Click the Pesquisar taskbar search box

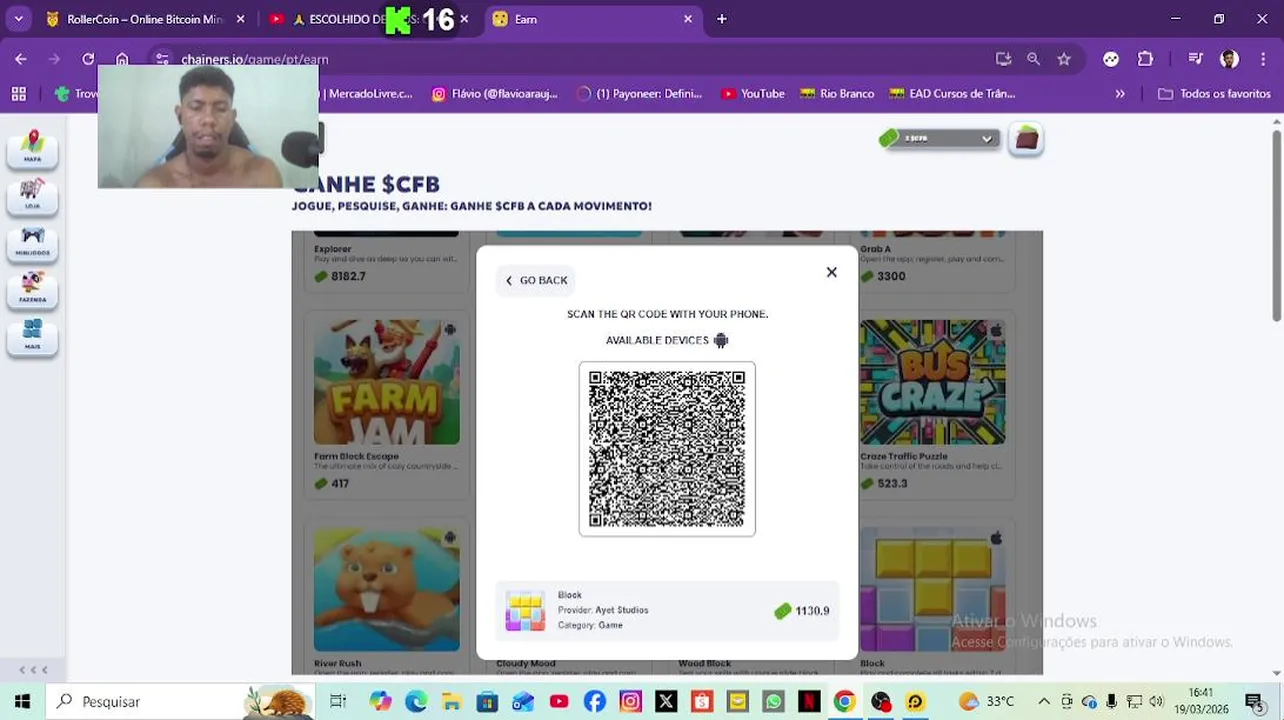(180, 701)
